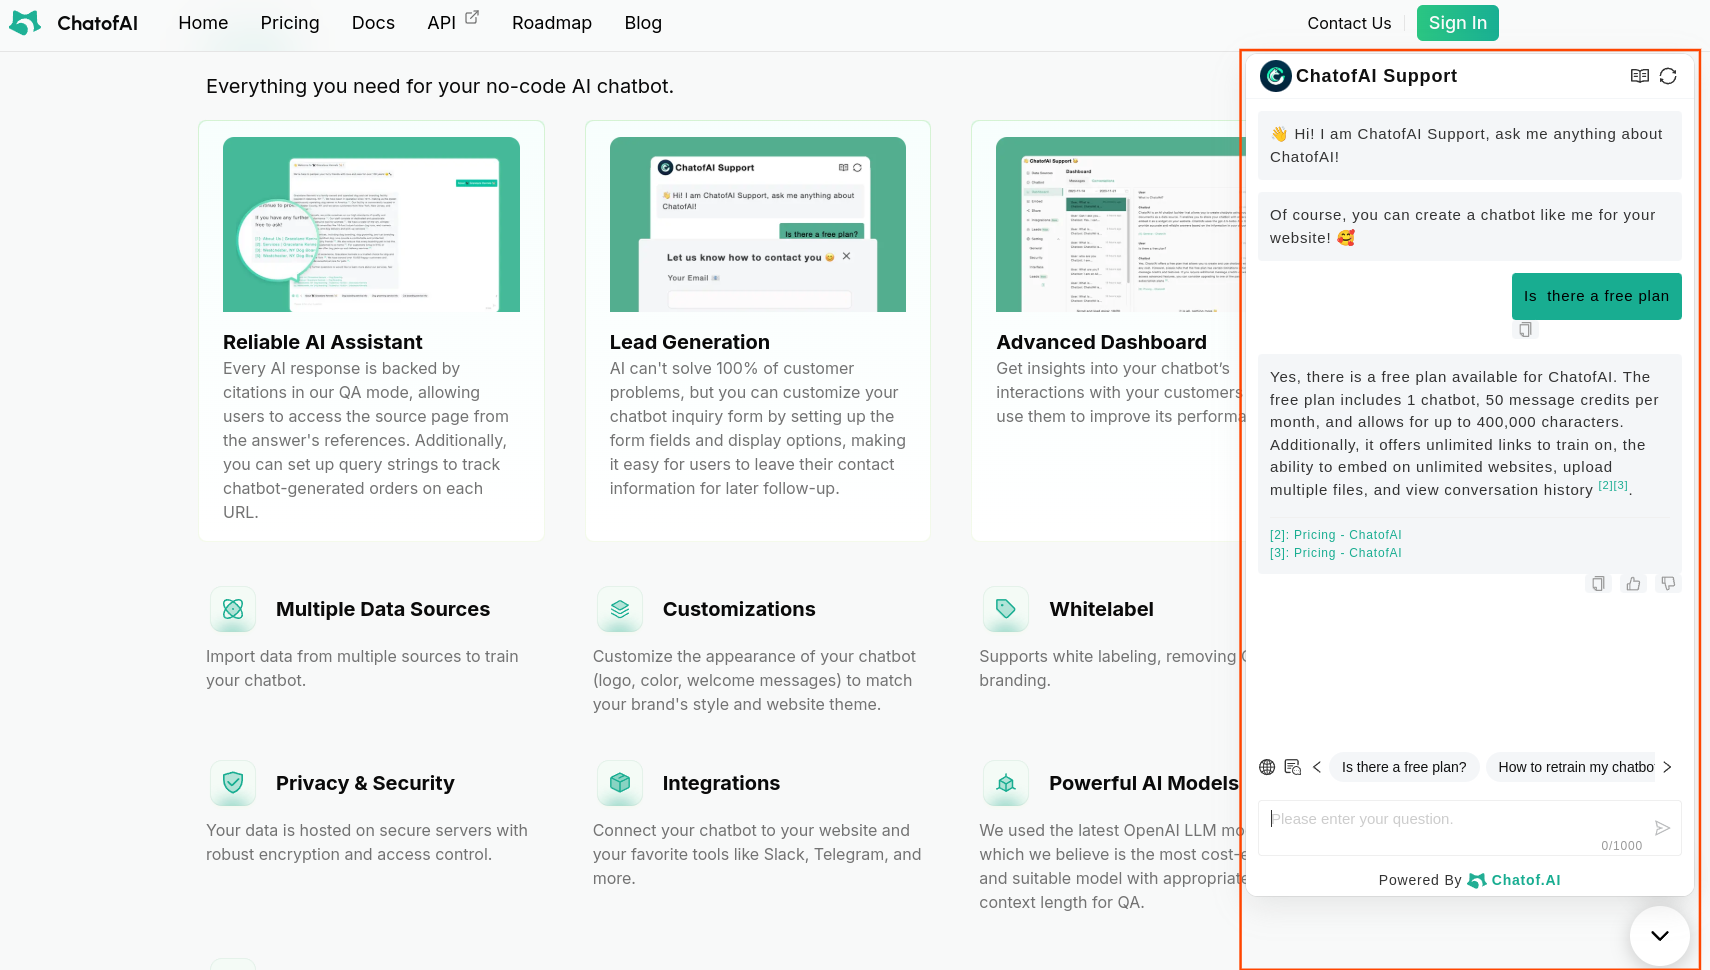Open reference '[3]: Pricing - ChatofAI'
Screen dimensions: 1710x970
pyautogui.click(x=1336, y=553)
